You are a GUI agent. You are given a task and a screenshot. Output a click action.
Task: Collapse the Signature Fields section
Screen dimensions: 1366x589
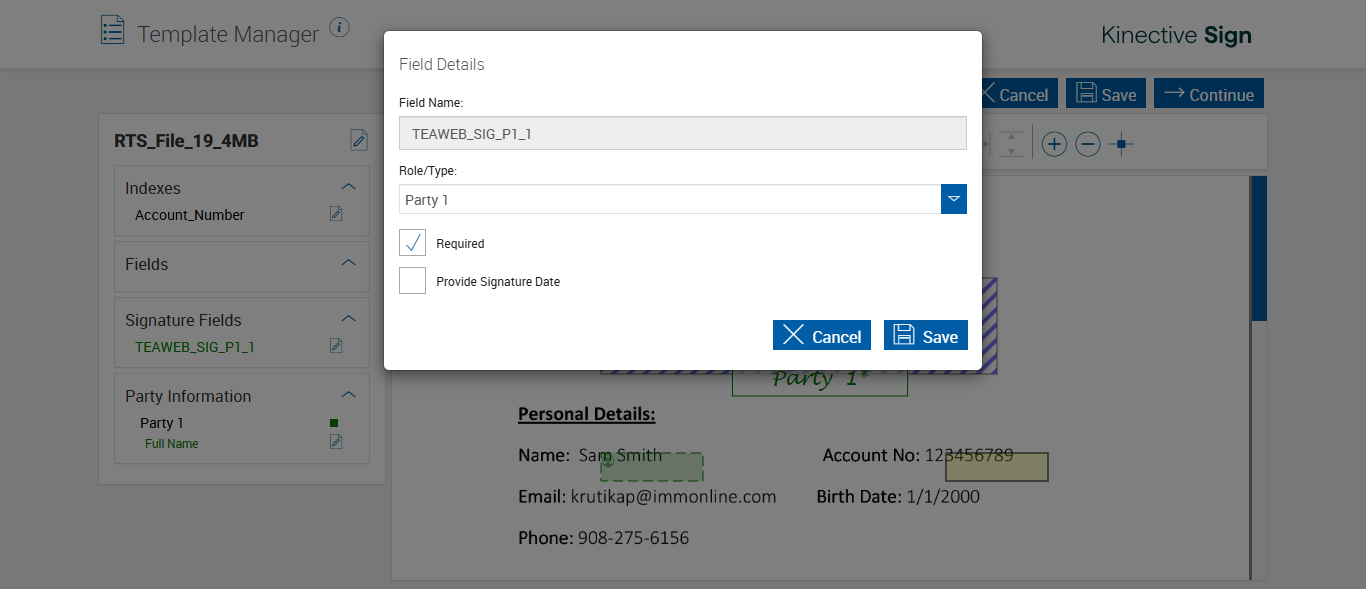tap(348, 319)
